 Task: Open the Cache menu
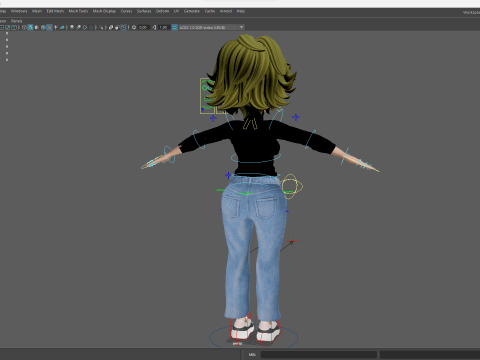click(x=210, y=11)
